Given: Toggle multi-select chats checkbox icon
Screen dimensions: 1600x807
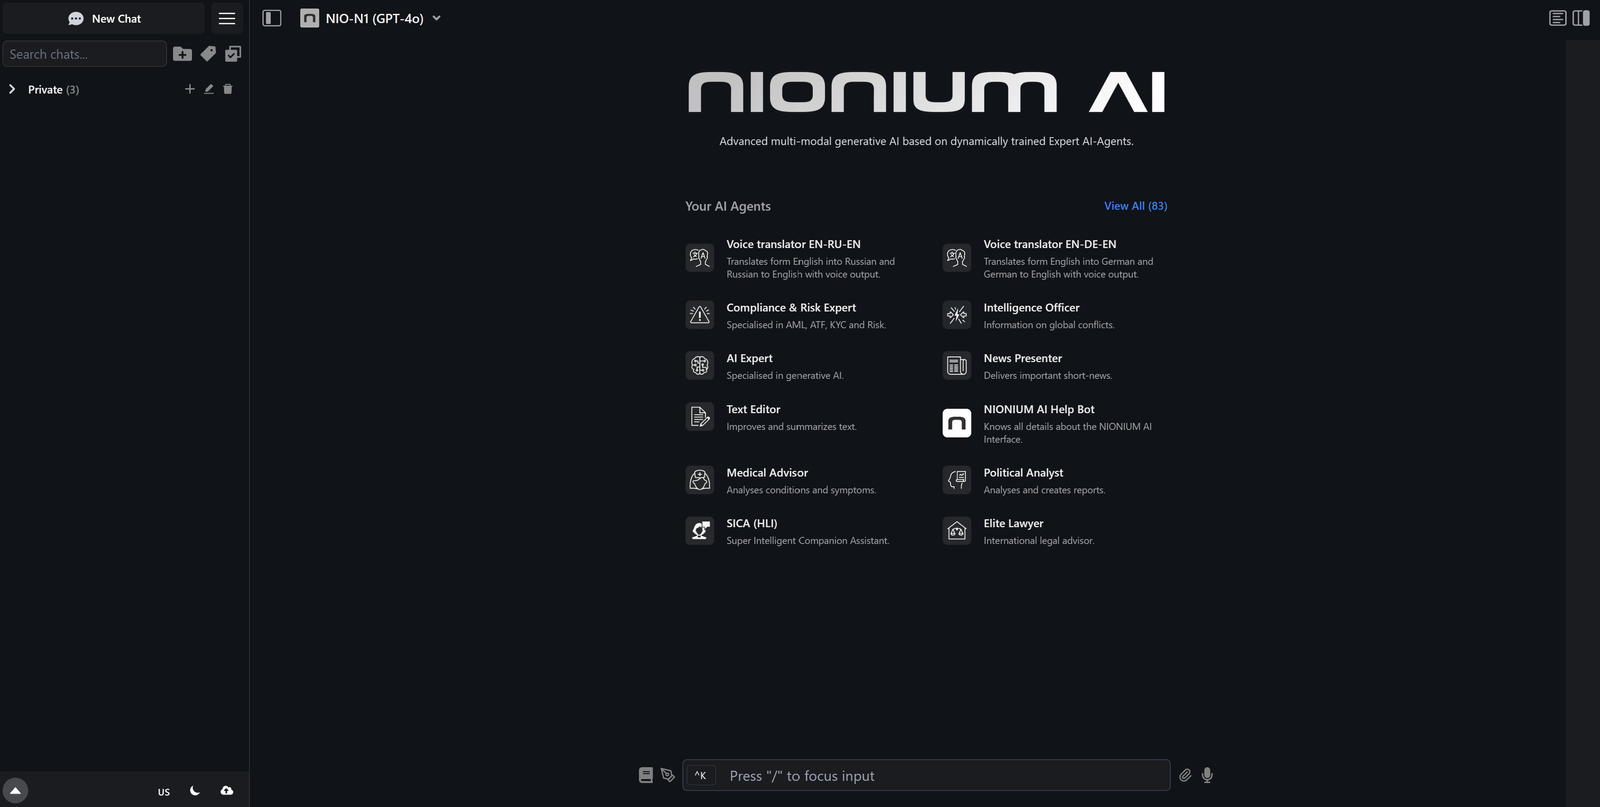Looking at the screenshot, I should click(x=233, y=54).
